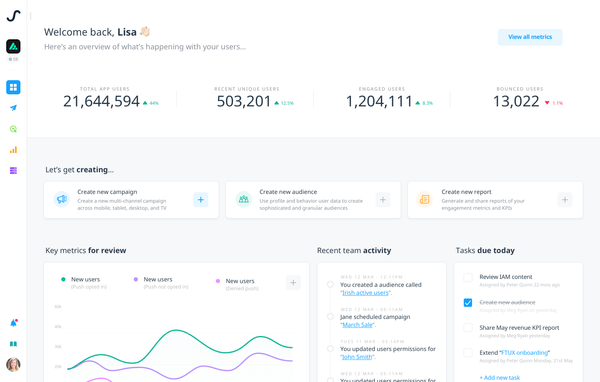The width and height of the screenshot is (600, 382).
Task: Click the plus button on Create new campaign
Action: [201, 199]
